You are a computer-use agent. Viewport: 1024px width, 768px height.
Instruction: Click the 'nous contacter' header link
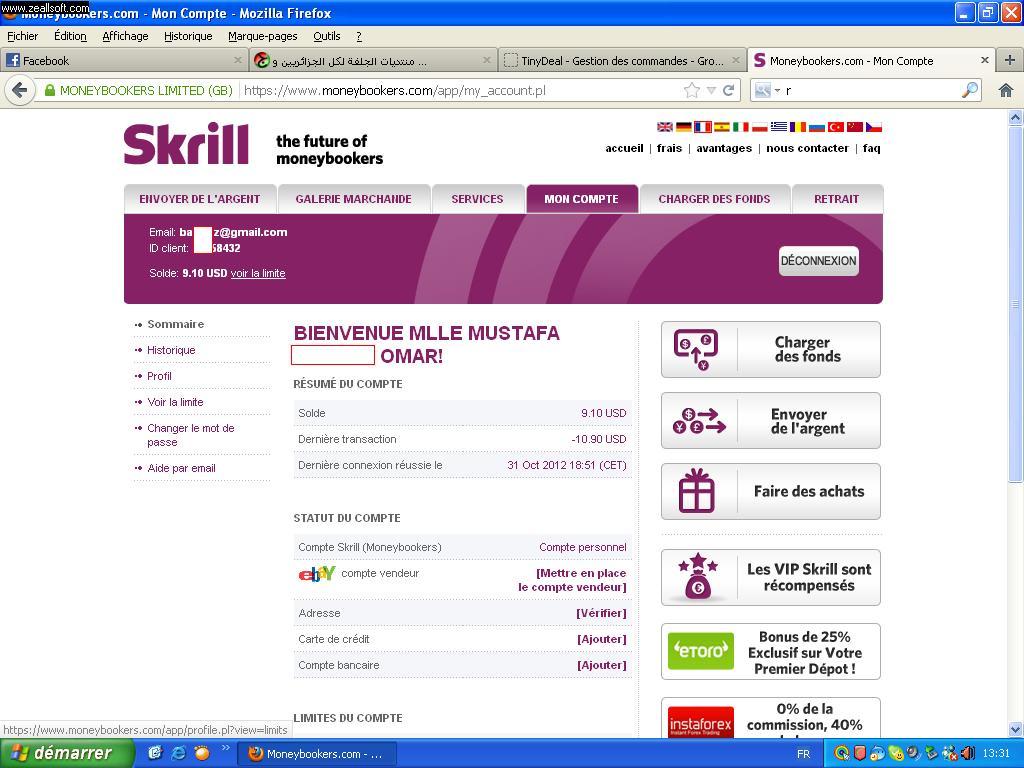[x=807, y=148]
